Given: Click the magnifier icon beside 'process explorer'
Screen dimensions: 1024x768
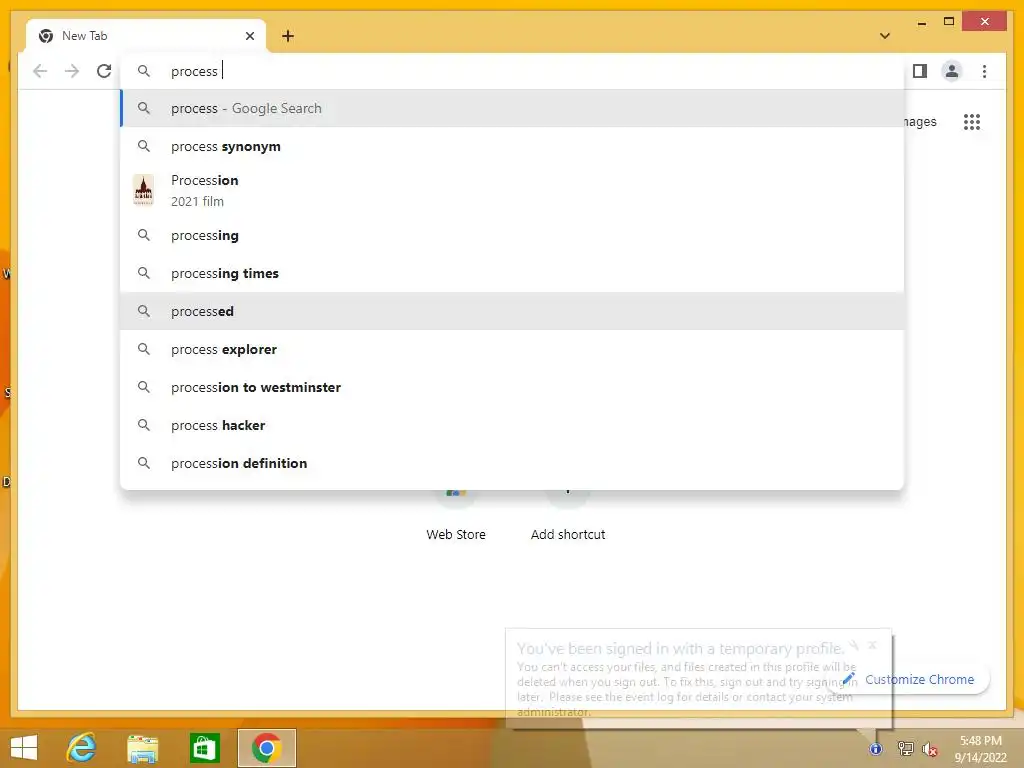Looking at the screenshot, I should point(144,349).
